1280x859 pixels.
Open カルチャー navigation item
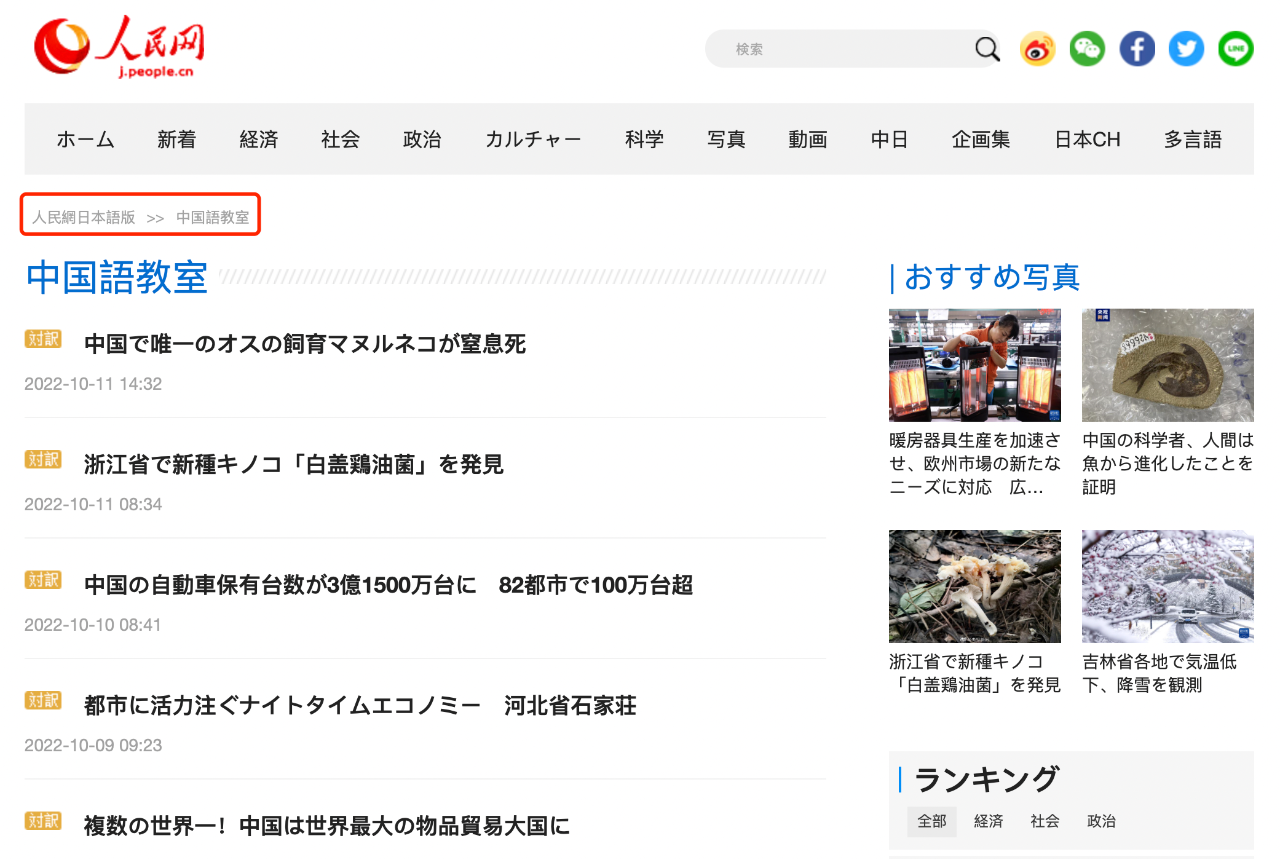coord(533,140)
